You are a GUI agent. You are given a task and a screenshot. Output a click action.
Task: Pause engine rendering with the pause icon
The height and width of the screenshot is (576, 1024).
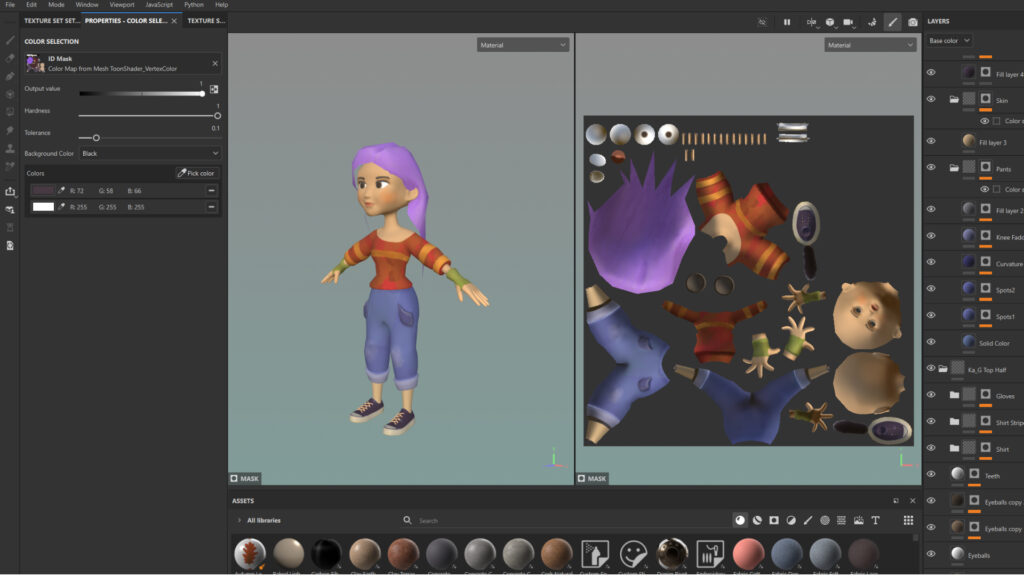[787, 21]
